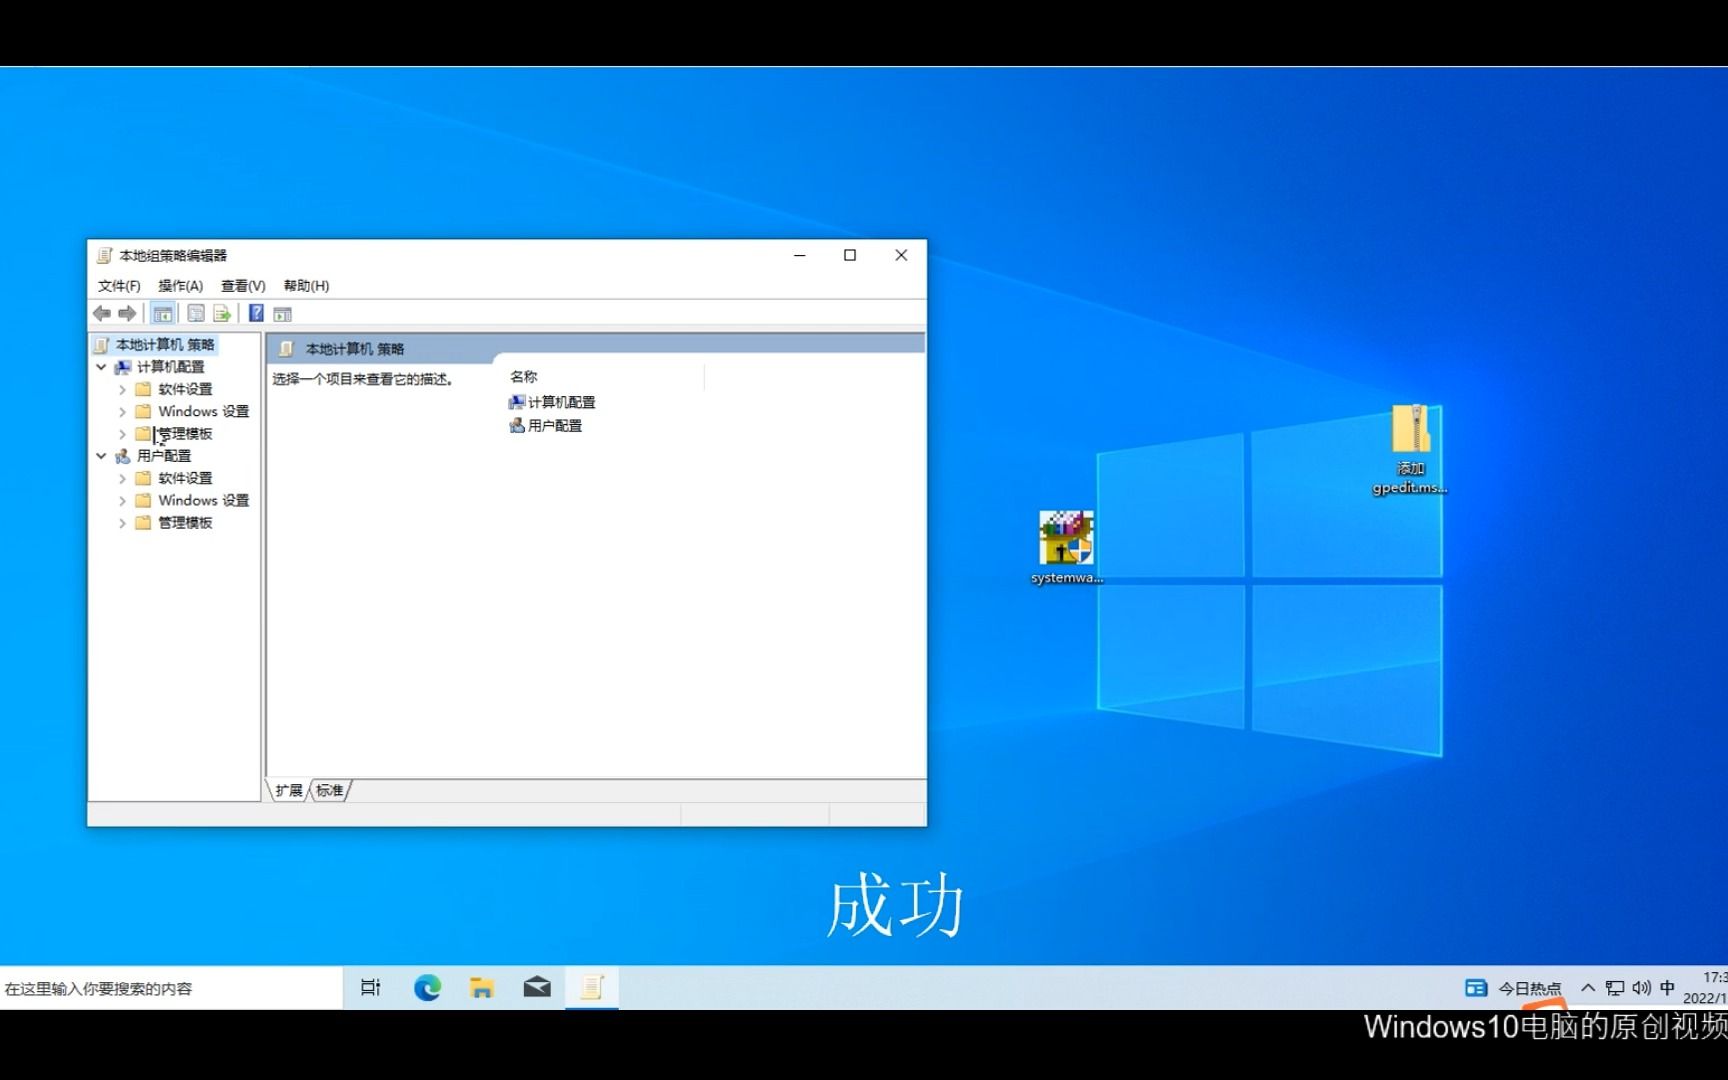Open the Mail app from the taskbar
The width and height of the screenshot is (1728, 1080).
coord(537,987)
